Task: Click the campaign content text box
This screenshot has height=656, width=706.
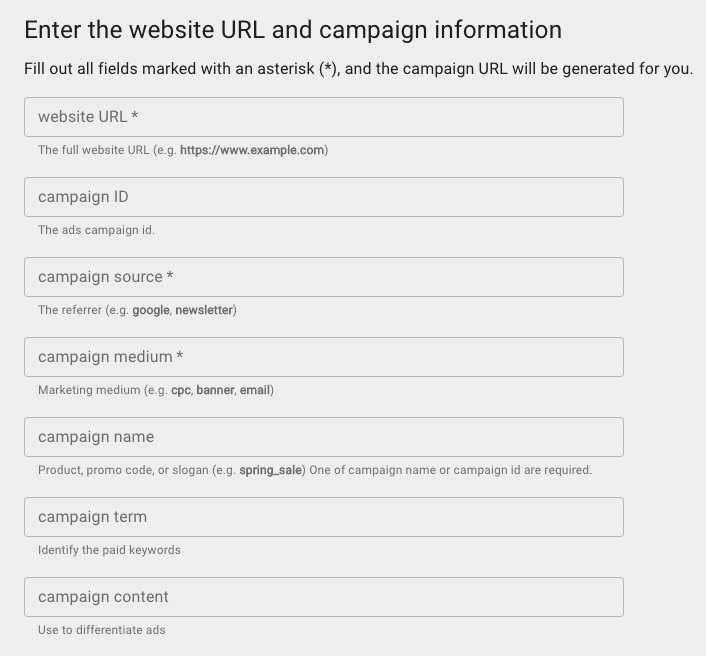Action: (323, 597)
